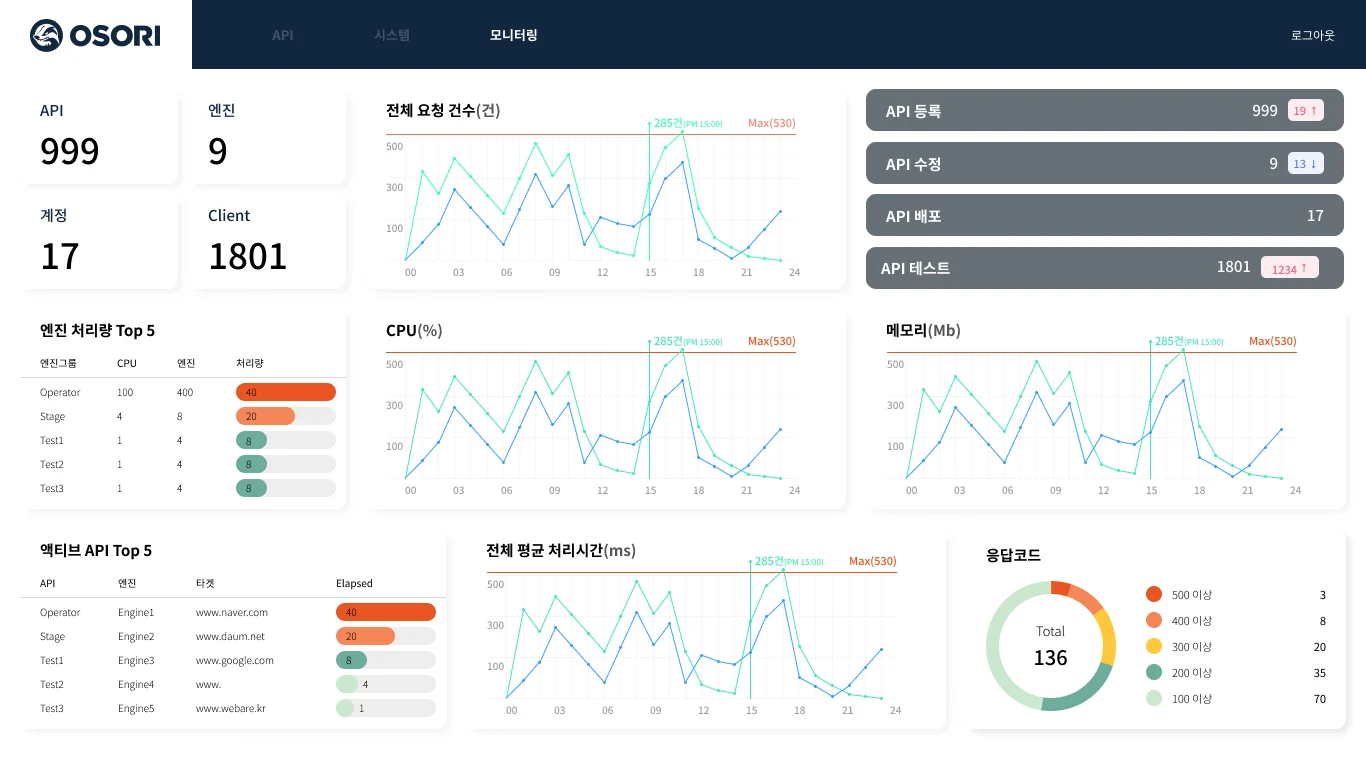Click the CPU(%) chart title
Viewport: 1366px width, 768px height.
(x=414, y=330)
